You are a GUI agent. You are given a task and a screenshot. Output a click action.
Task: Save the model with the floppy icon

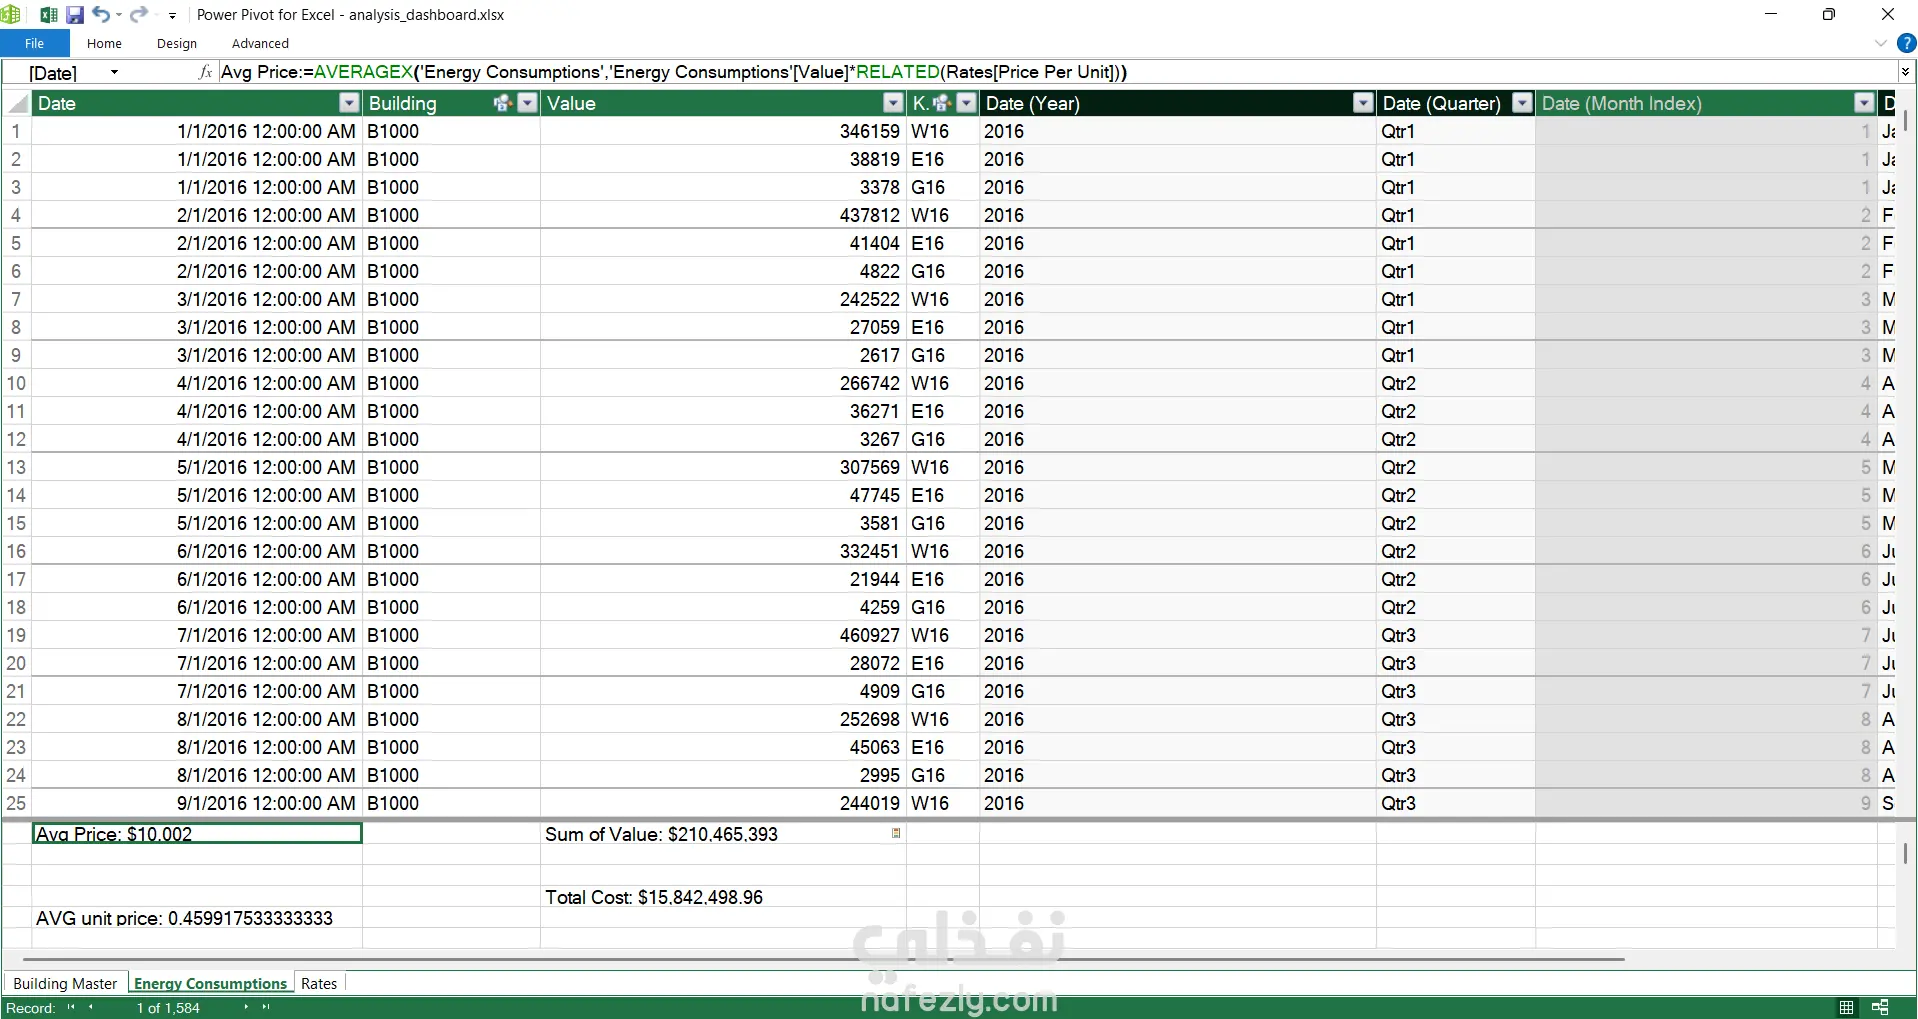pyautogui.click(x=75, y=15)
